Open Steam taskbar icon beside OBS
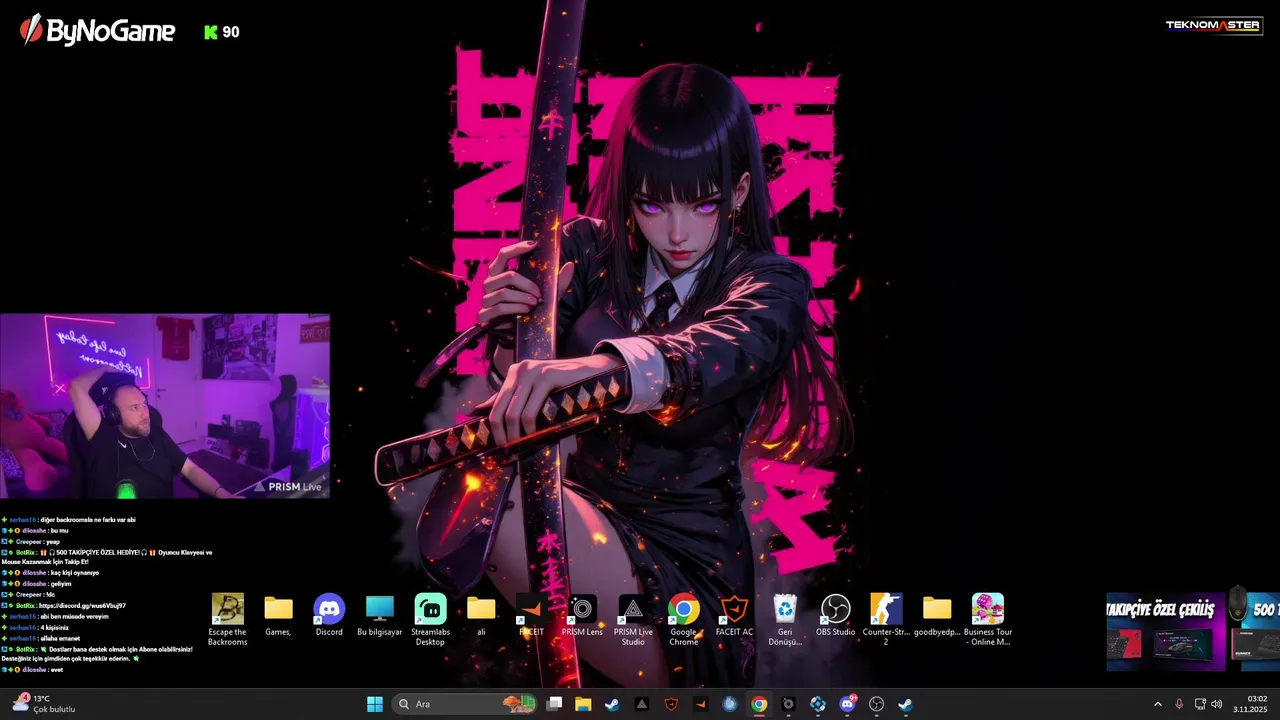1280x720 pixels. point(905,704)
